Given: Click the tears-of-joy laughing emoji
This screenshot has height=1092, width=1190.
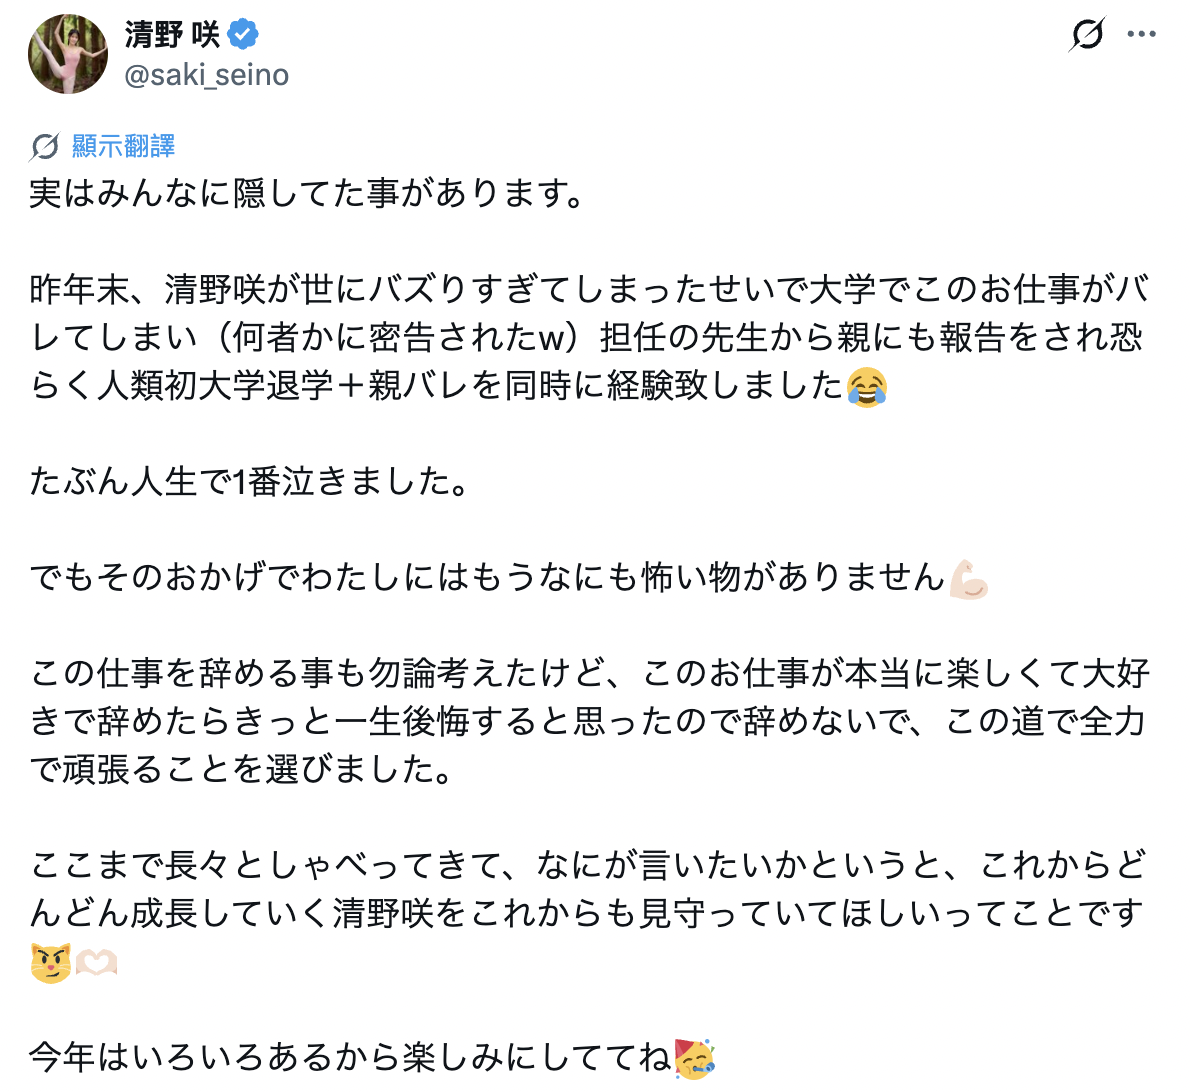Looking at the screenshot, I should click(x=866, y=387).
